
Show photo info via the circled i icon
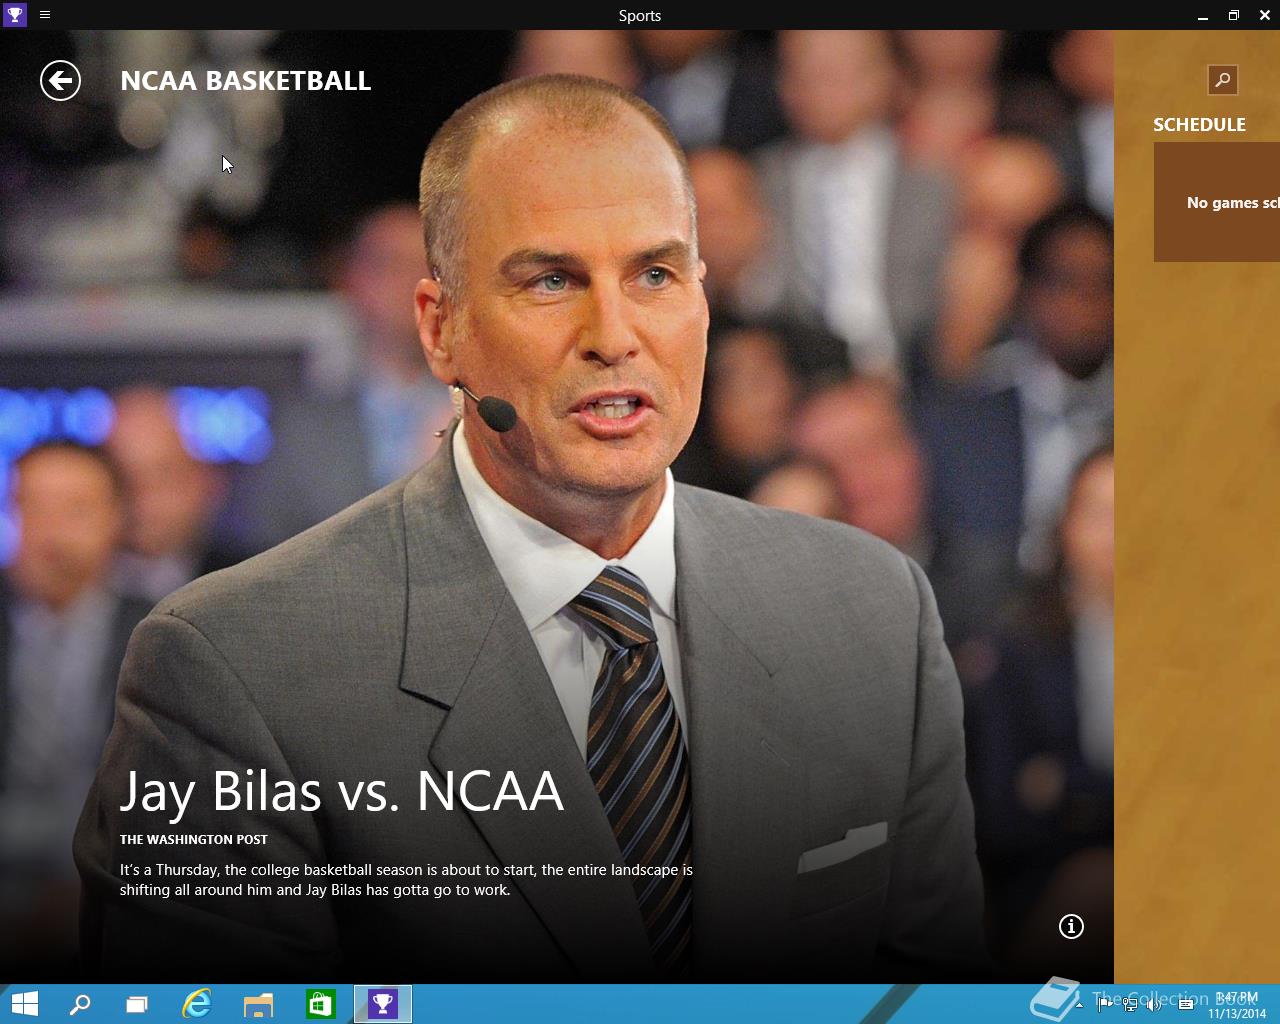coord(1071,927)
